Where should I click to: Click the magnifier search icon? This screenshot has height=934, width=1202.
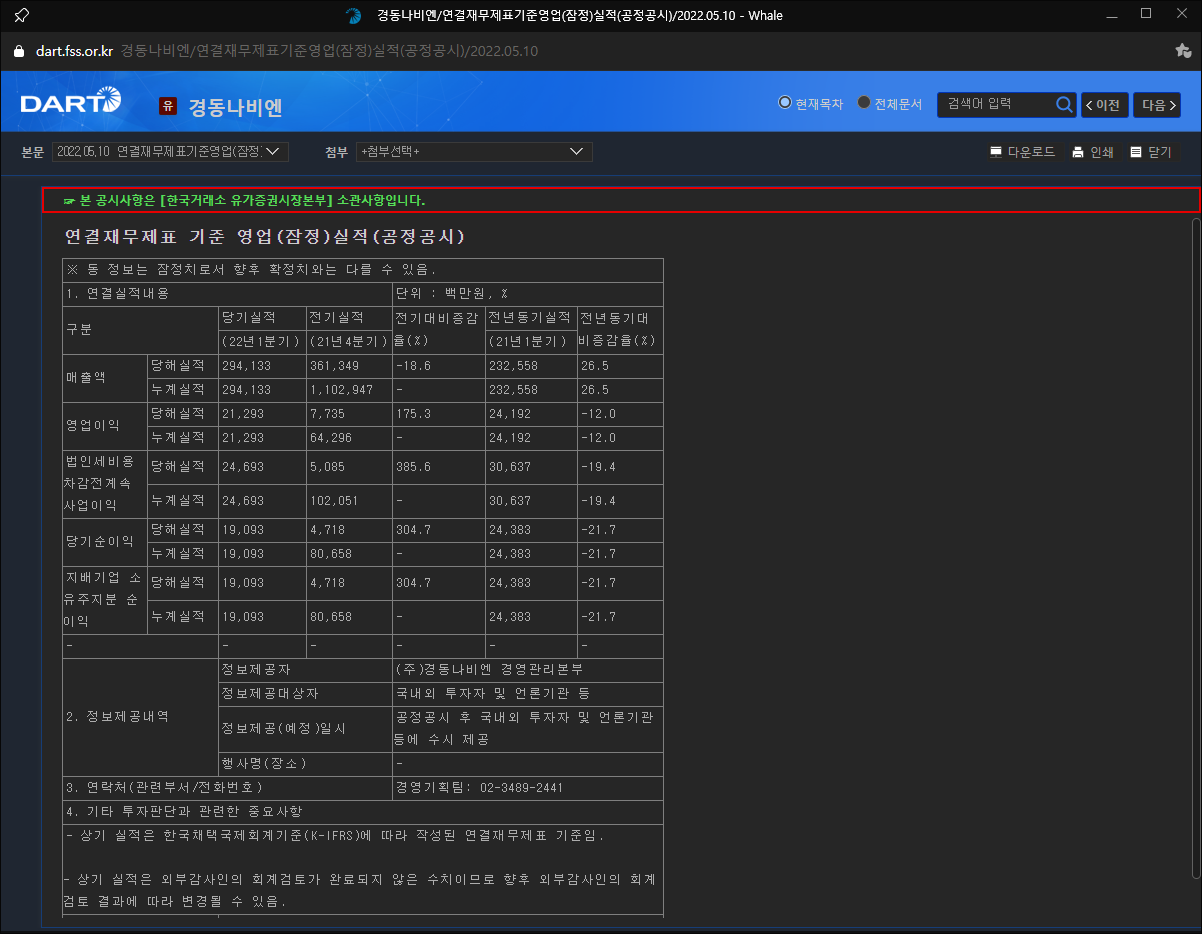[x=1064, y=104]
